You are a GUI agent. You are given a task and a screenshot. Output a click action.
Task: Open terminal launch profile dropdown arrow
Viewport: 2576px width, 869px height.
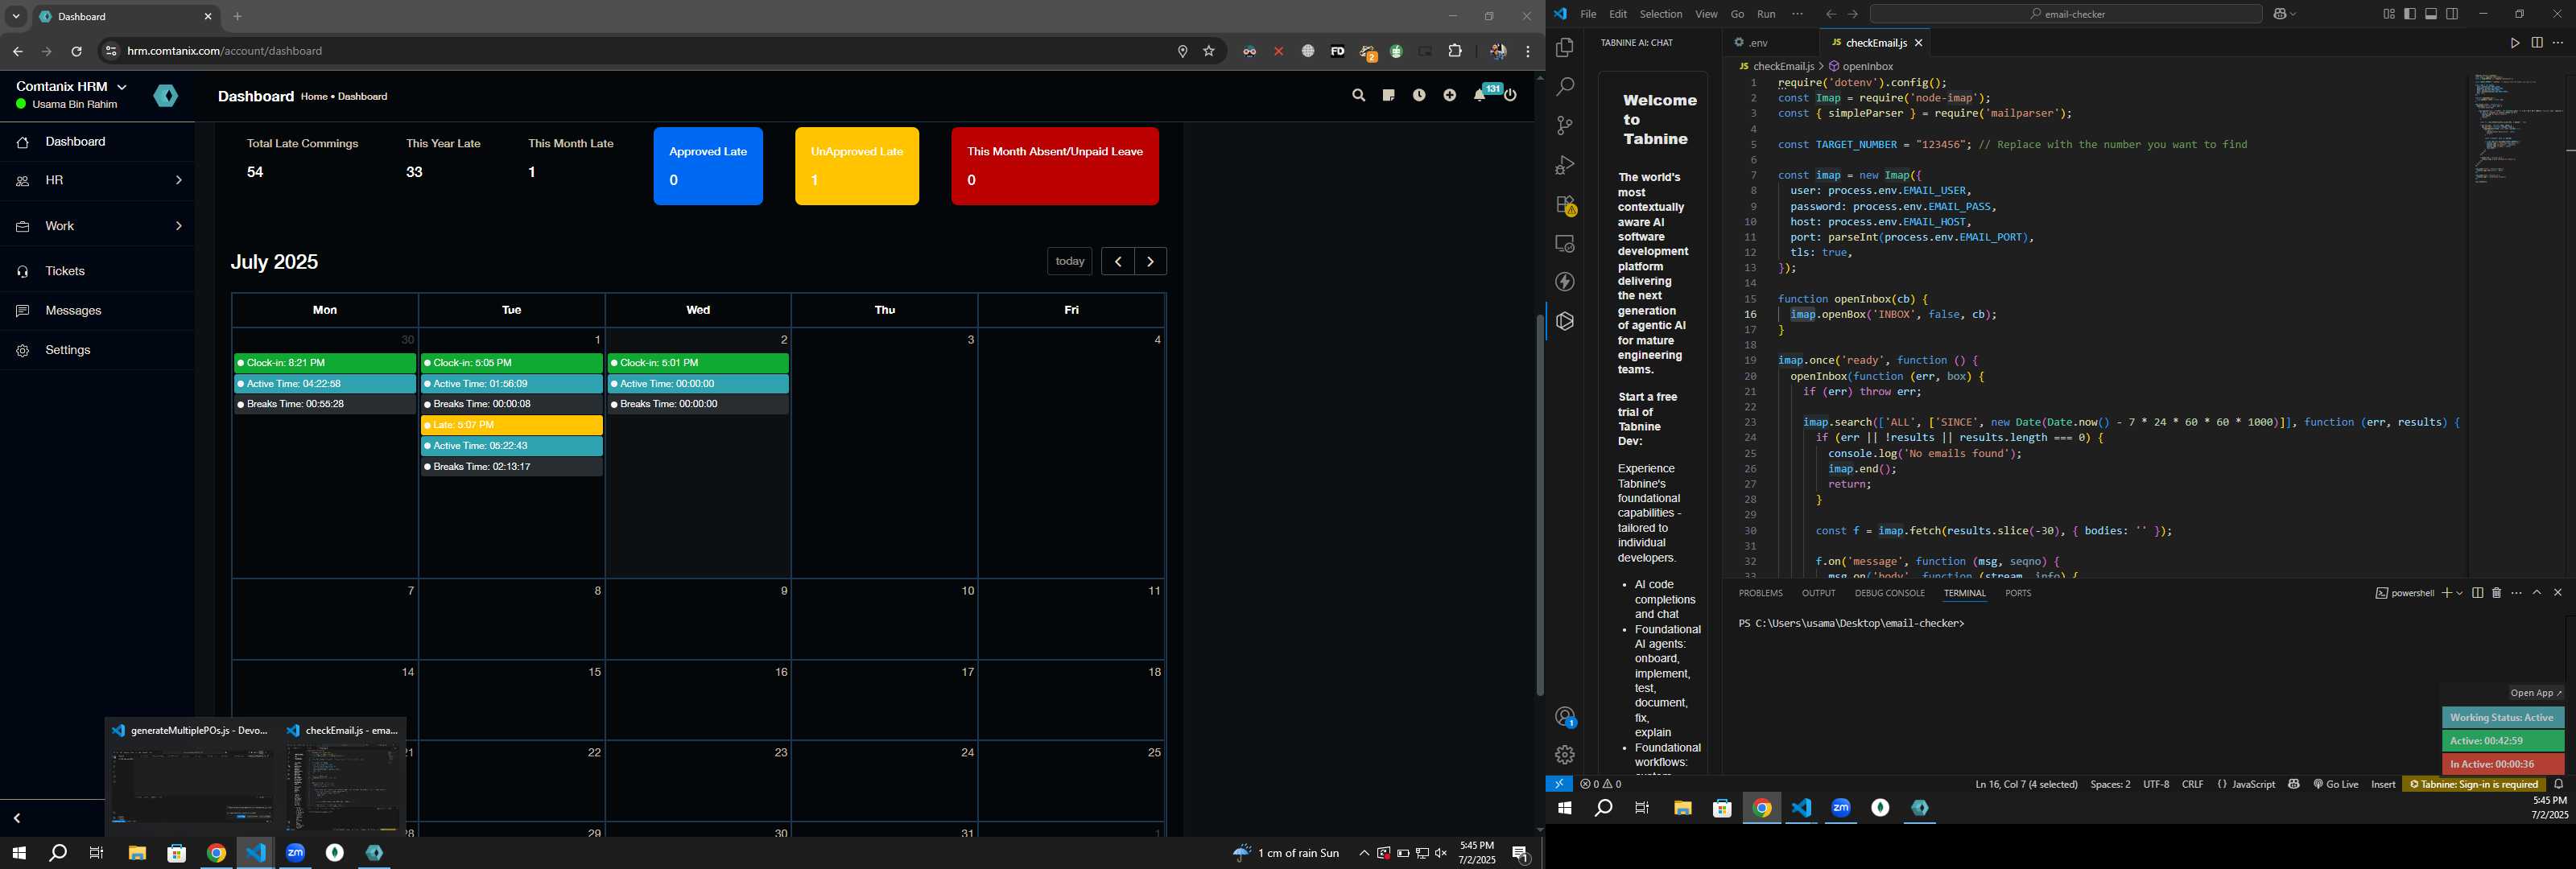2459,593
